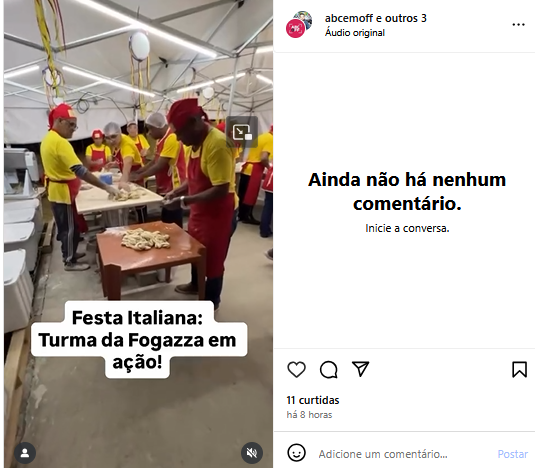Unmute the video sound
Screen dimensions: 535x468
252,453
